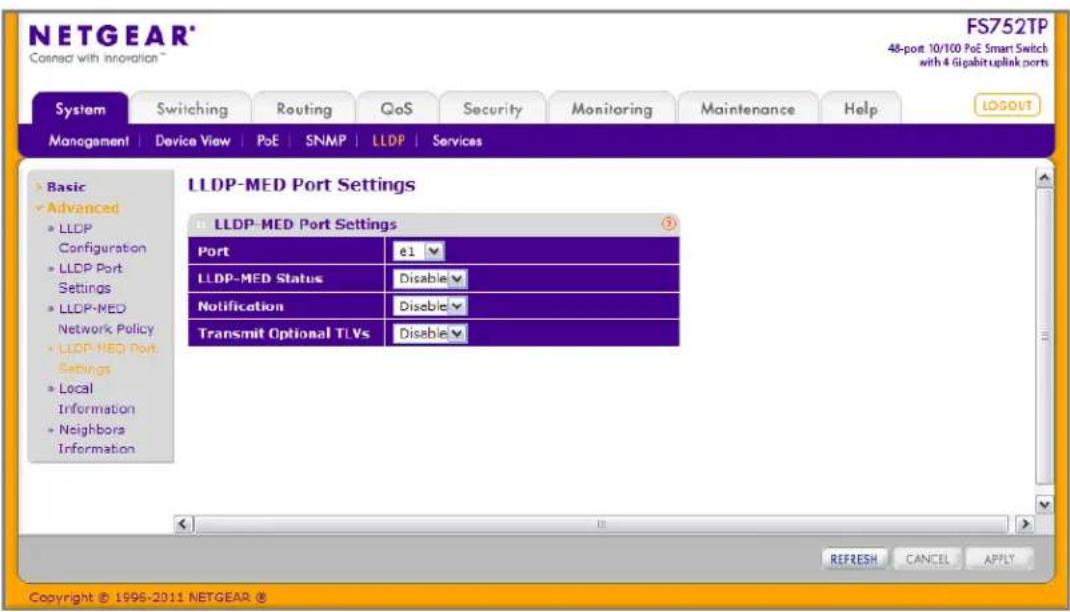Open Neighbors Information in sidebar
Screen dimensions: 1070x612
[96, 439]
